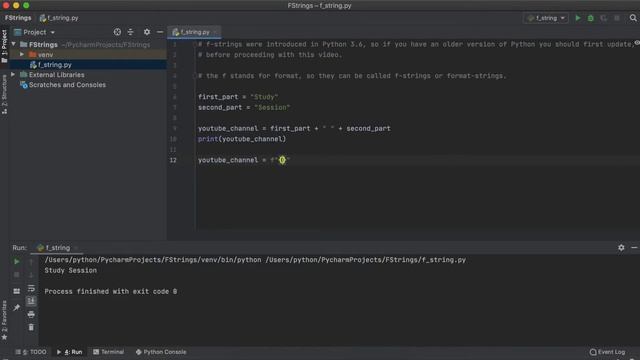The image size is (640, 360).
Task: Open the Python Console tool window
Action: click(161, 352)
